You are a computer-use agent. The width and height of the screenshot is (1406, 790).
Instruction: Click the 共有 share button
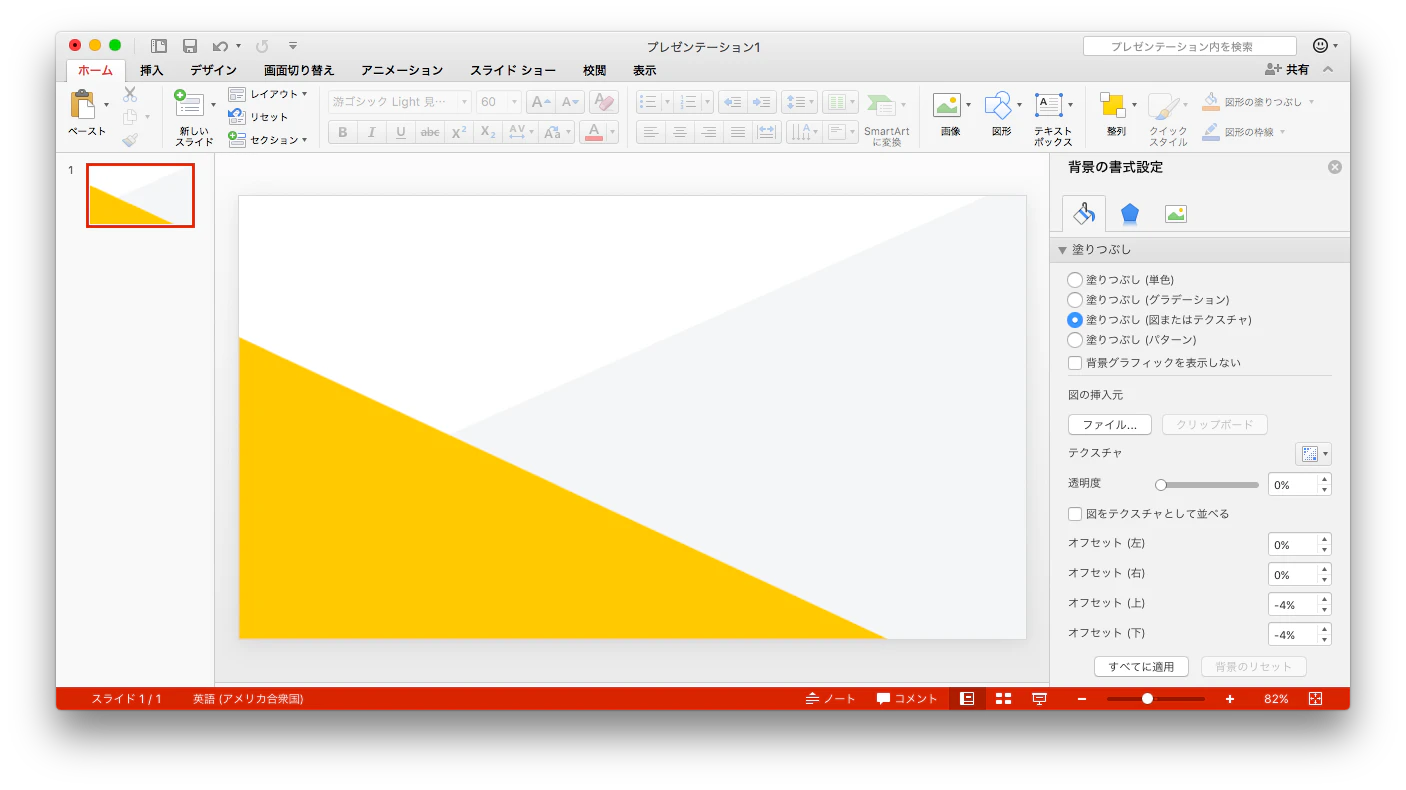point(1287,70)
